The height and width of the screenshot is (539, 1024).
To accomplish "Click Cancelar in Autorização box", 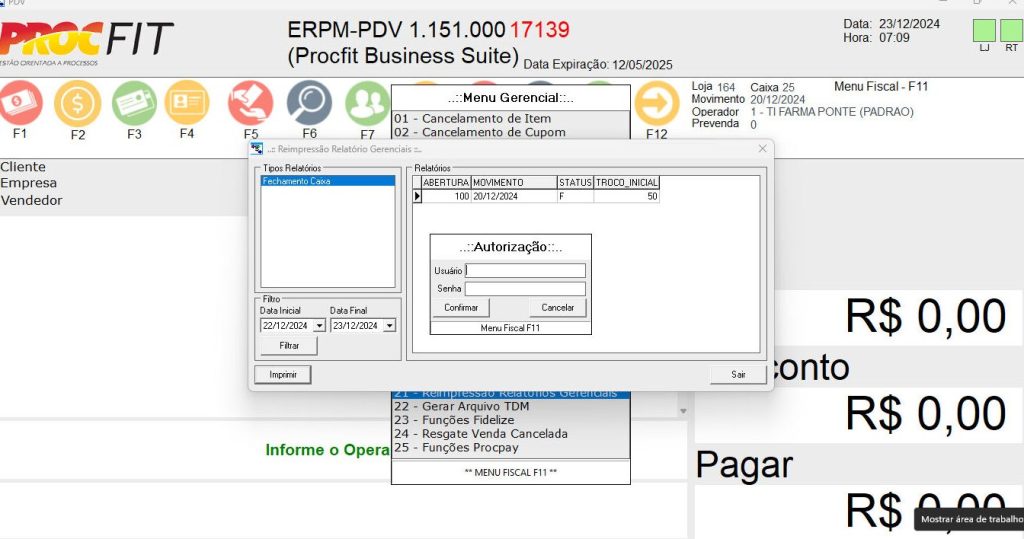I will pyautogui.click(x=558, y=308).
